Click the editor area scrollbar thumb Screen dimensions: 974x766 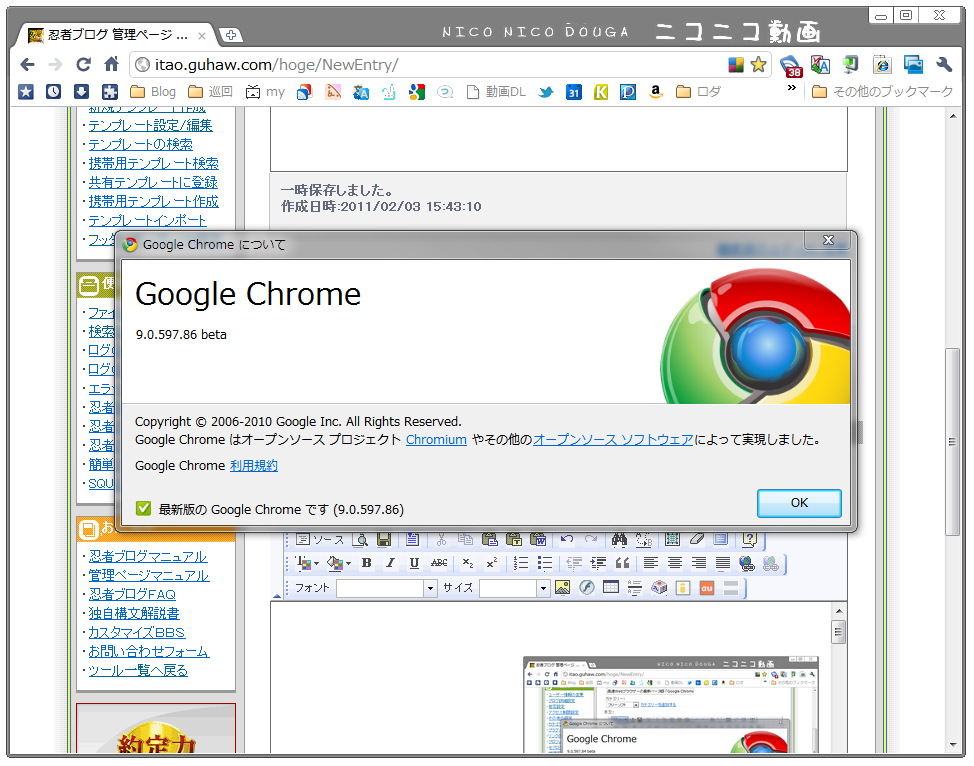pos(838,632)
